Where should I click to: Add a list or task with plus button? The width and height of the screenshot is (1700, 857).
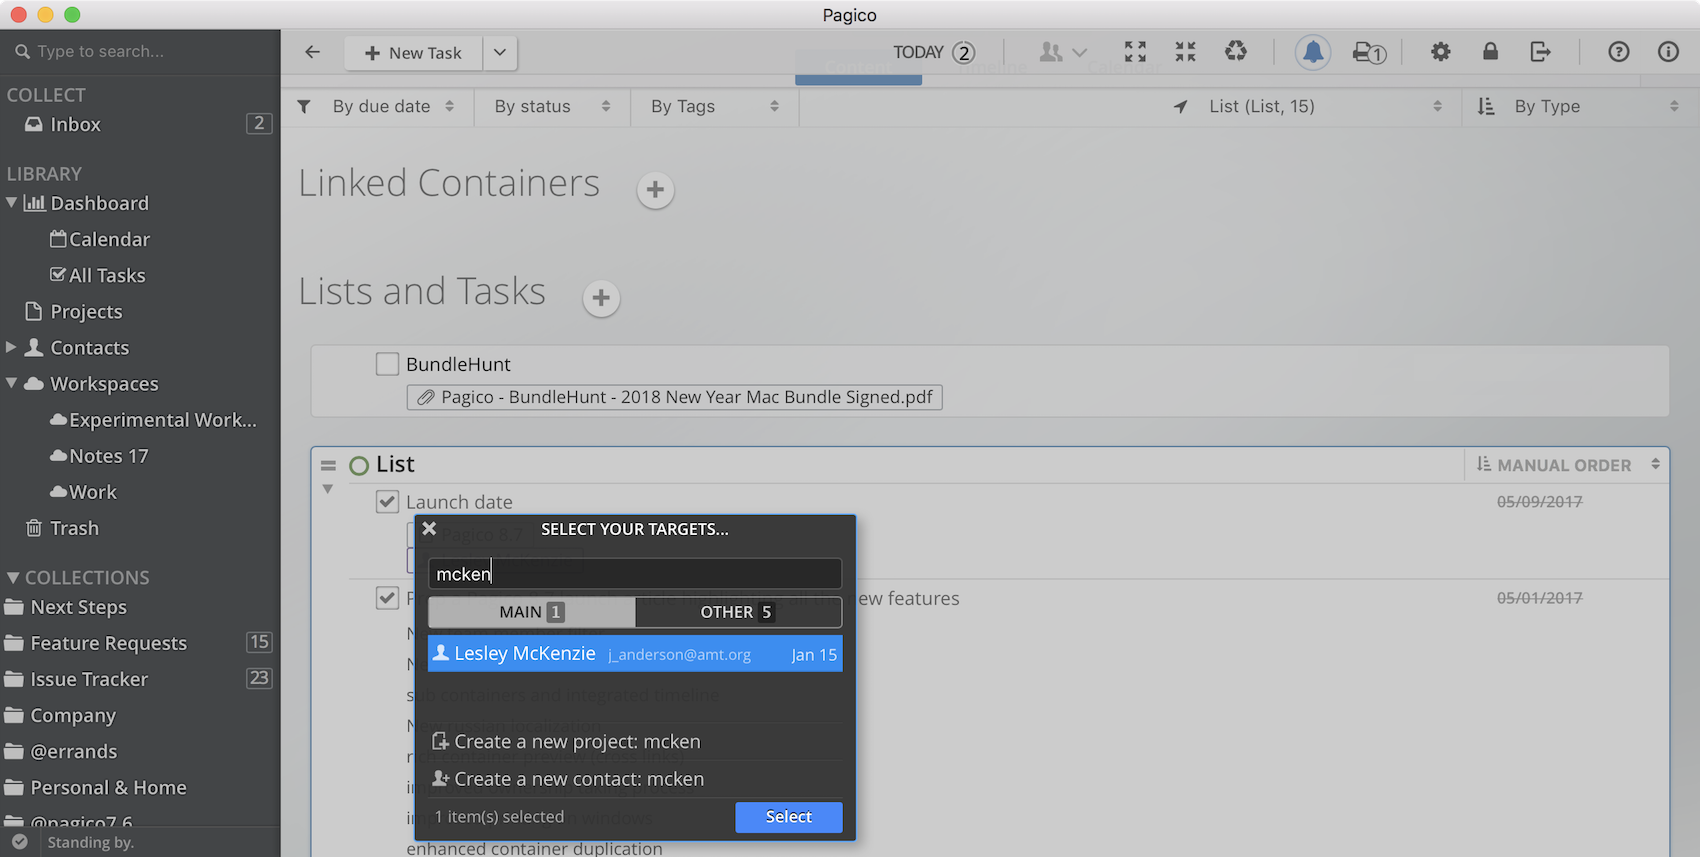(601, 297)
